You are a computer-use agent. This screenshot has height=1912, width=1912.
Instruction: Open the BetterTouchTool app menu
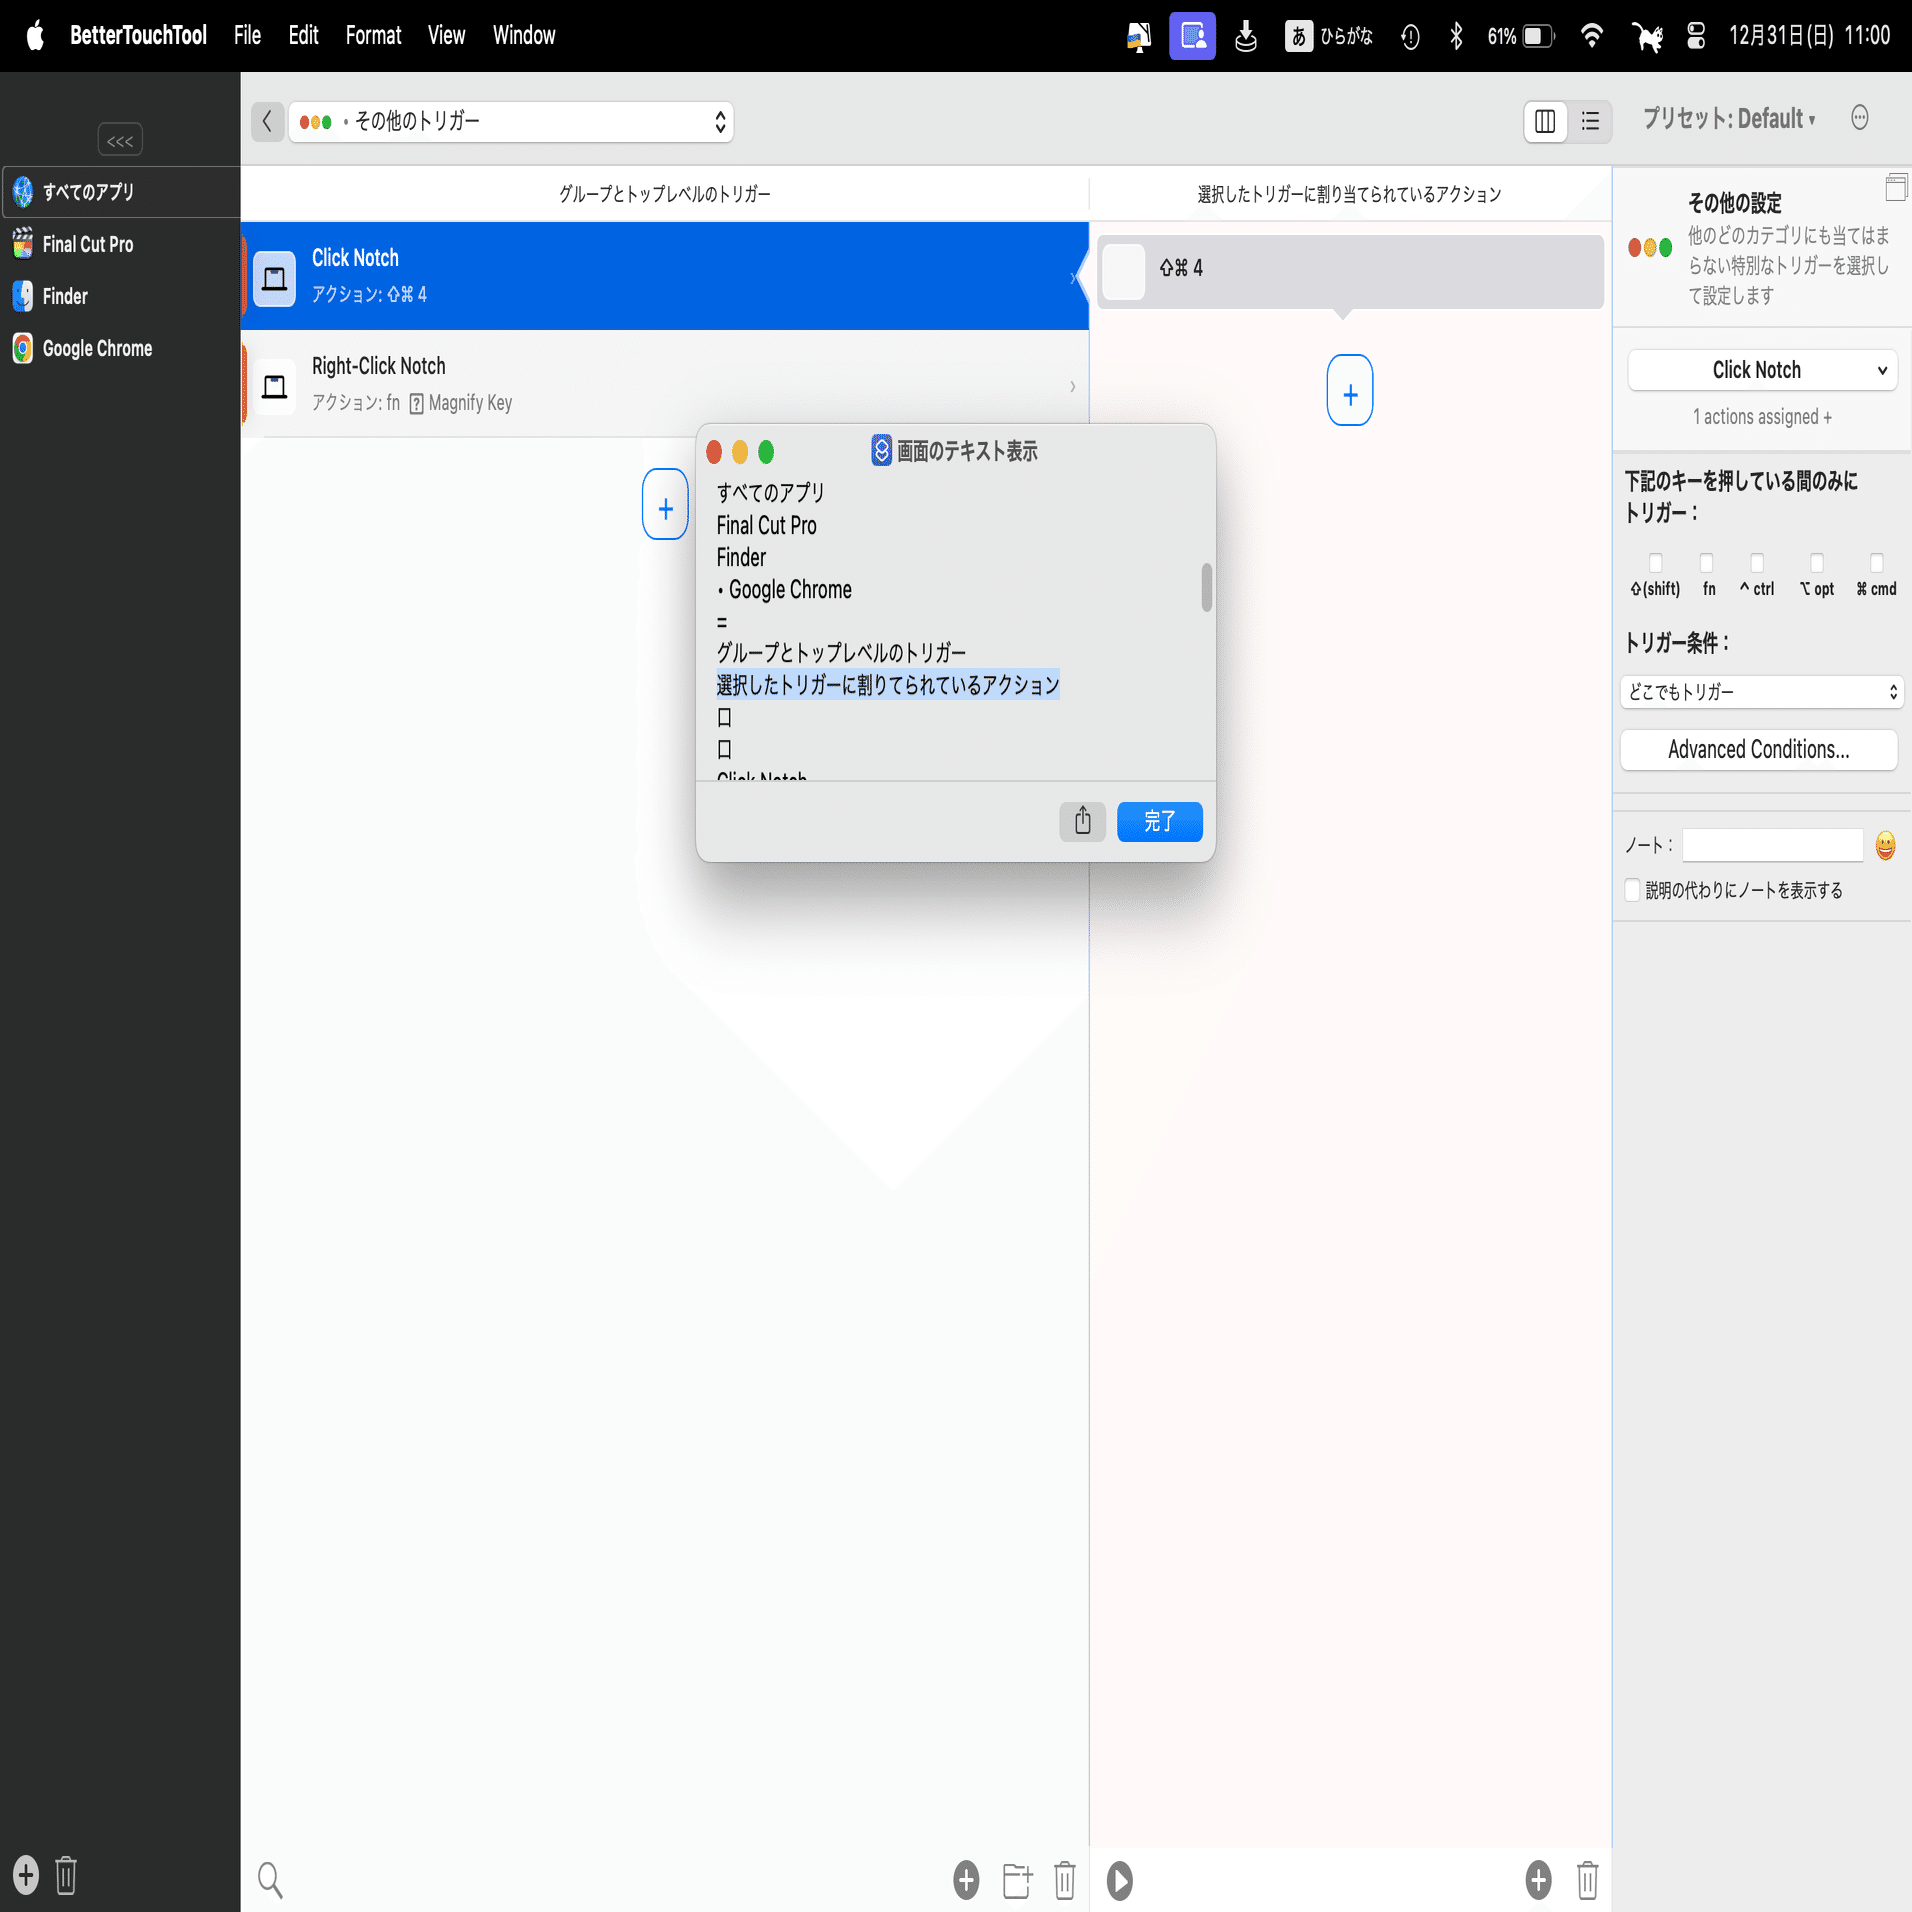138,36
